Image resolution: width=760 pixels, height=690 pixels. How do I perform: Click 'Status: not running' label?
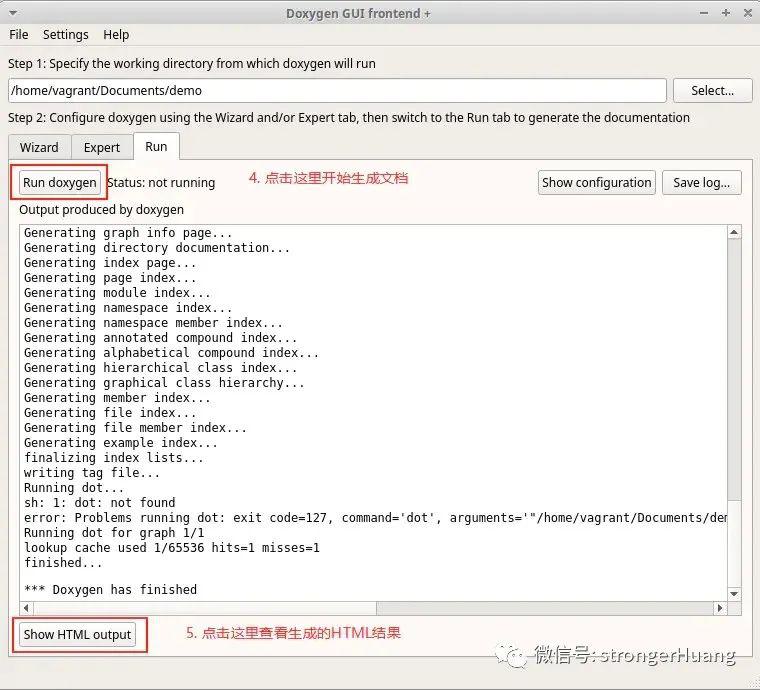click(161, 183)
